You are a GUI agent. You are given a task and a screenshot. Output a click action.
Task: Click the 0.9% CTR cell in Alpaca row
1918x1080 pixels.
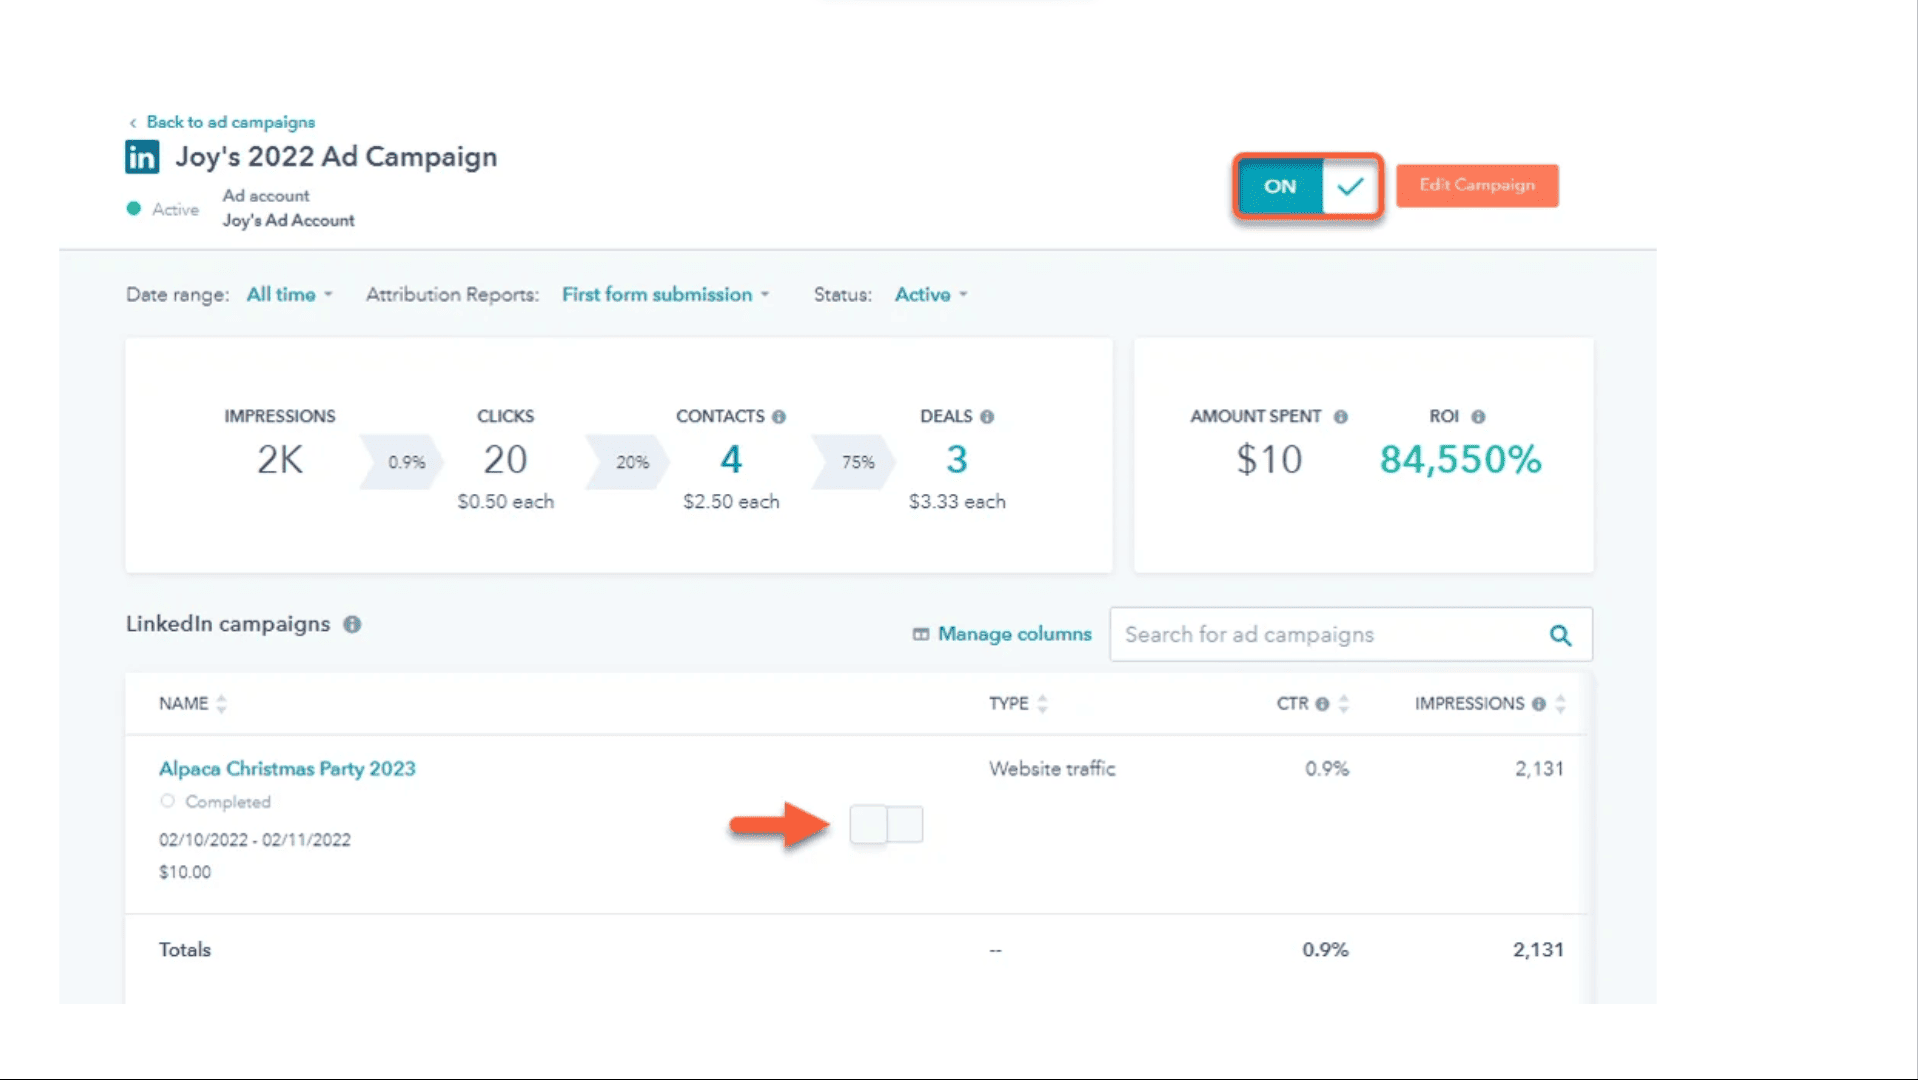point(1326,768)
